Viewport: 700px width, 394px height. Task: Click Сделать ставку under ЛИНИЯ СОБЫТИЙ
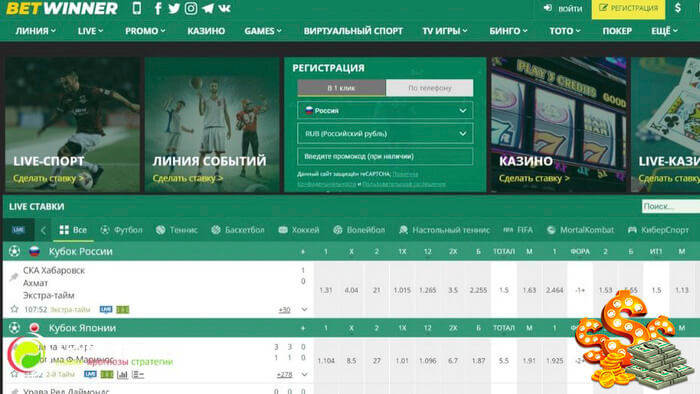click(x=188, y=178)
